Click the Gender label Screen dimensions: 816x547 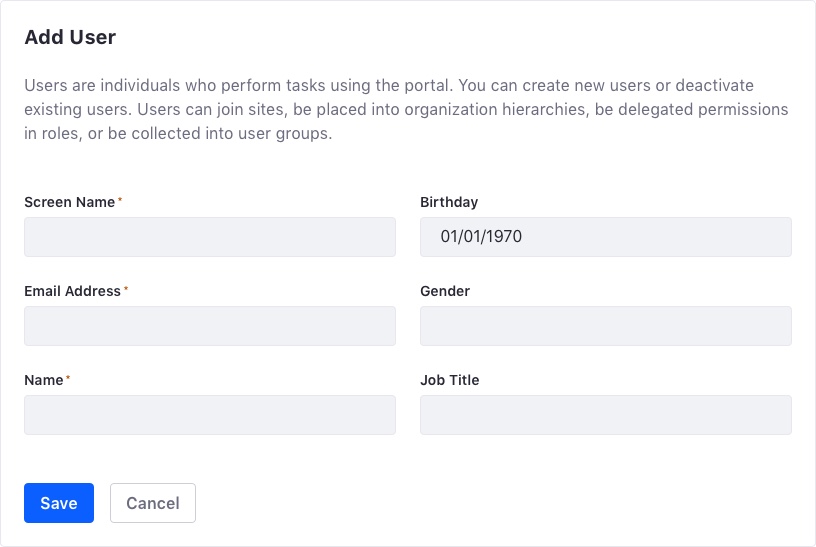[x=445, y=291]
